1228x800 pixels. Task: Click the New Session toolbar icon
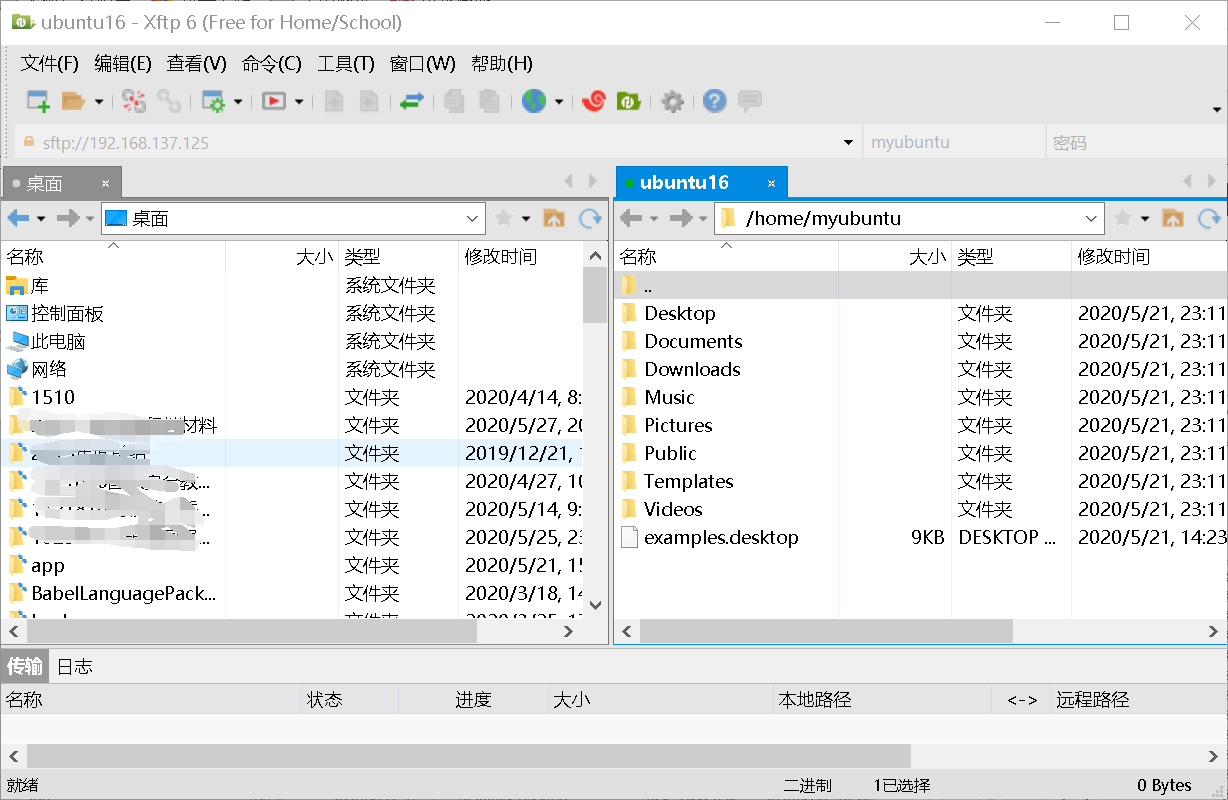click(x=38, y=101)
